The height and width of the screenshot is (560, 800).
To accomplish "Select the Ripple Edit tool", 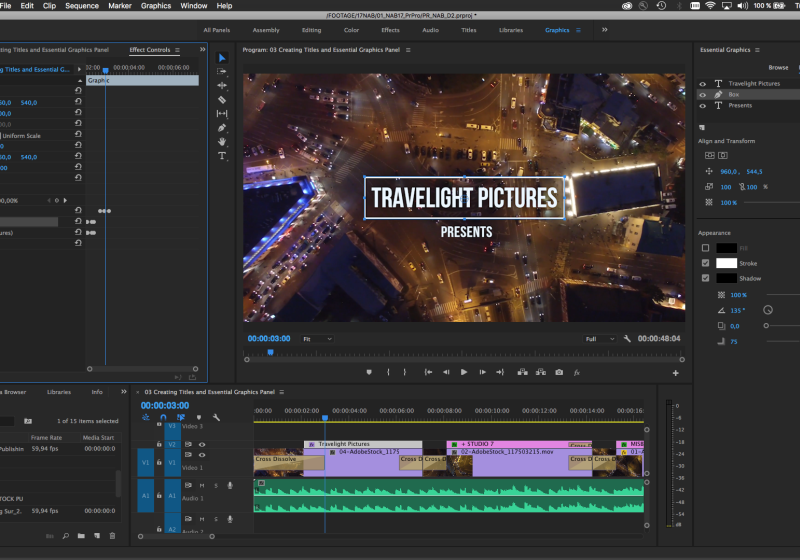I will coord(222,85).
